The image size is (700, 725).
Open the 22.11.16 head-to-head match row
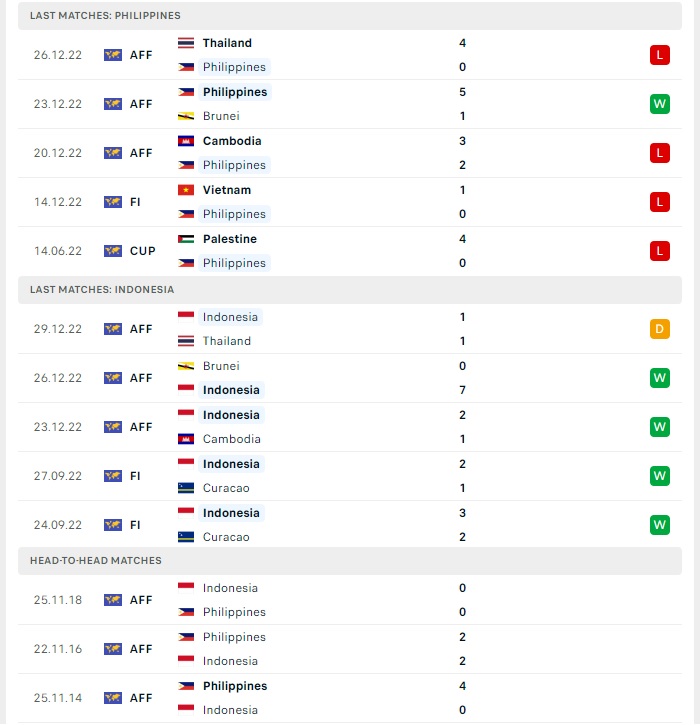coord(350,649)
